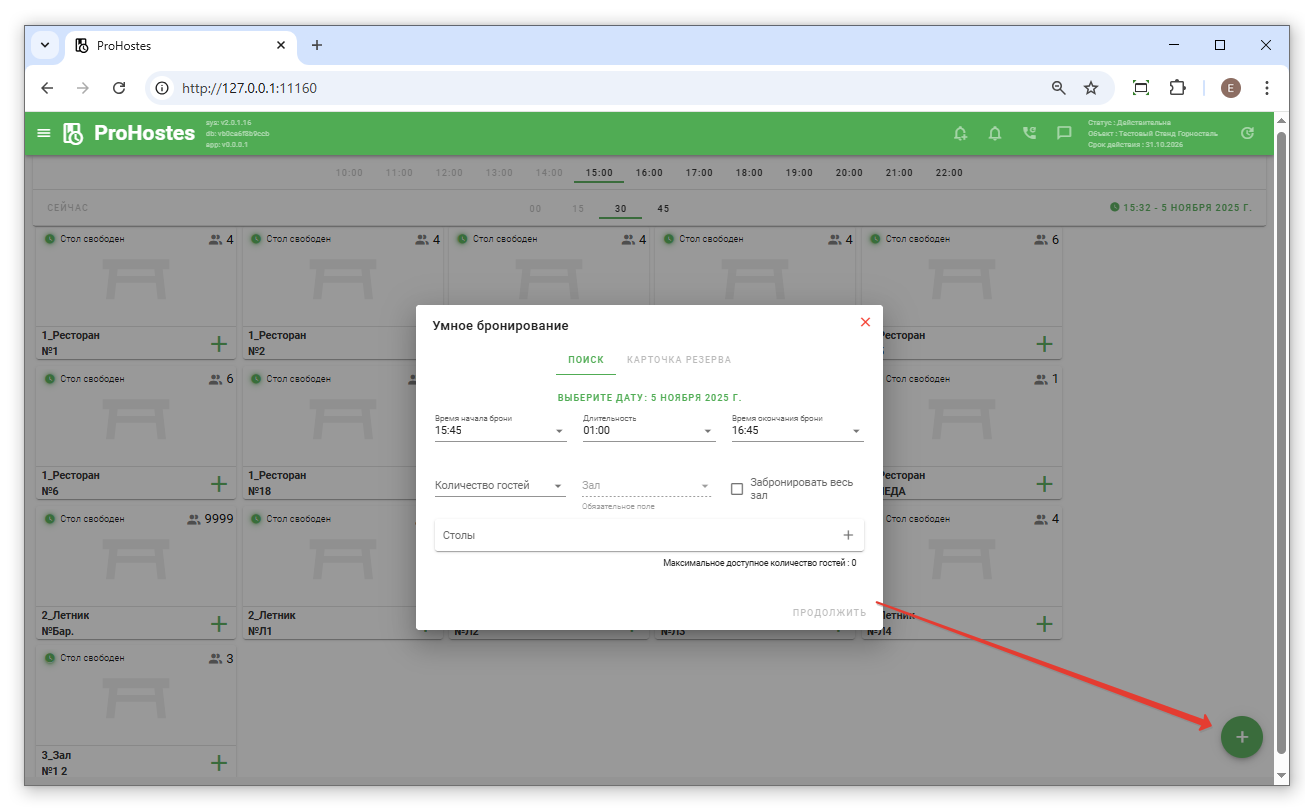
Task: Select 17:00 on the hour timeline
Action: [x=699, y=173]
